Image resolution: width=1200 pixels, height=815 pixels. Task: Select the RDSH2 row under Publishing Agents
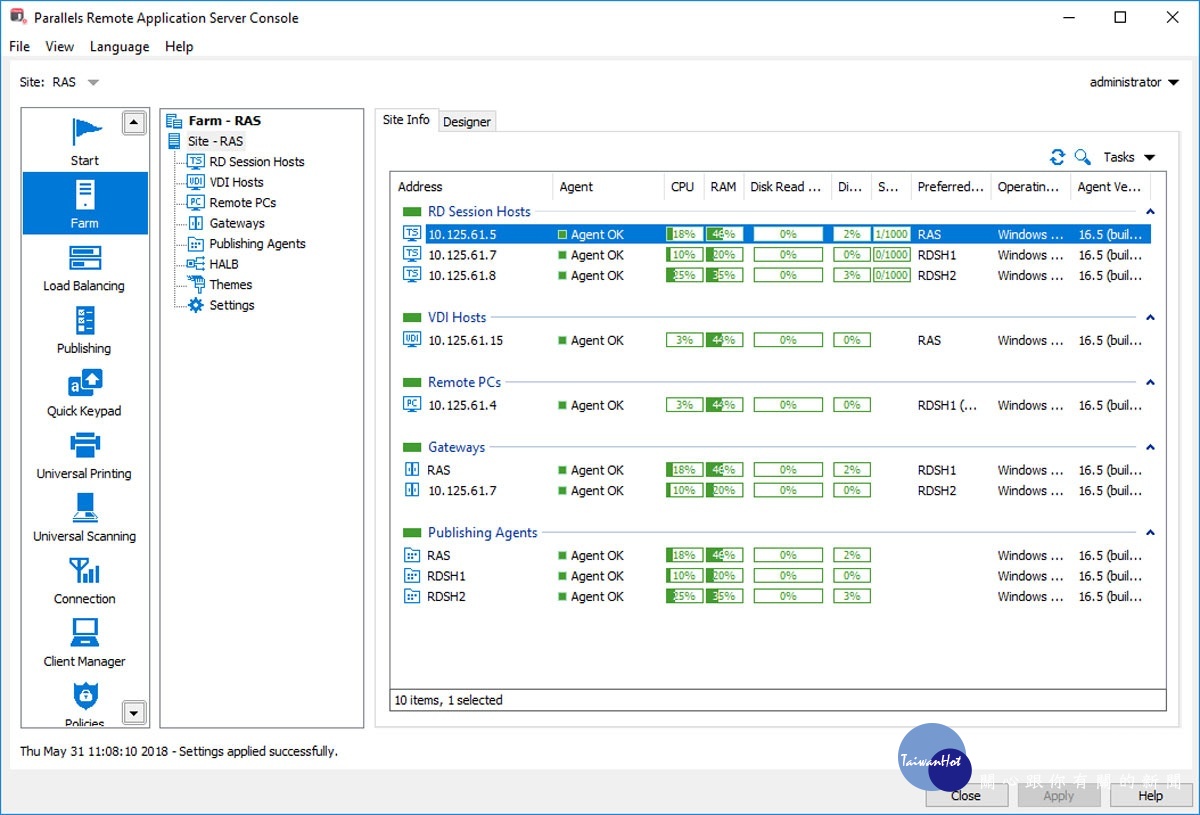[x=770, y=597]
